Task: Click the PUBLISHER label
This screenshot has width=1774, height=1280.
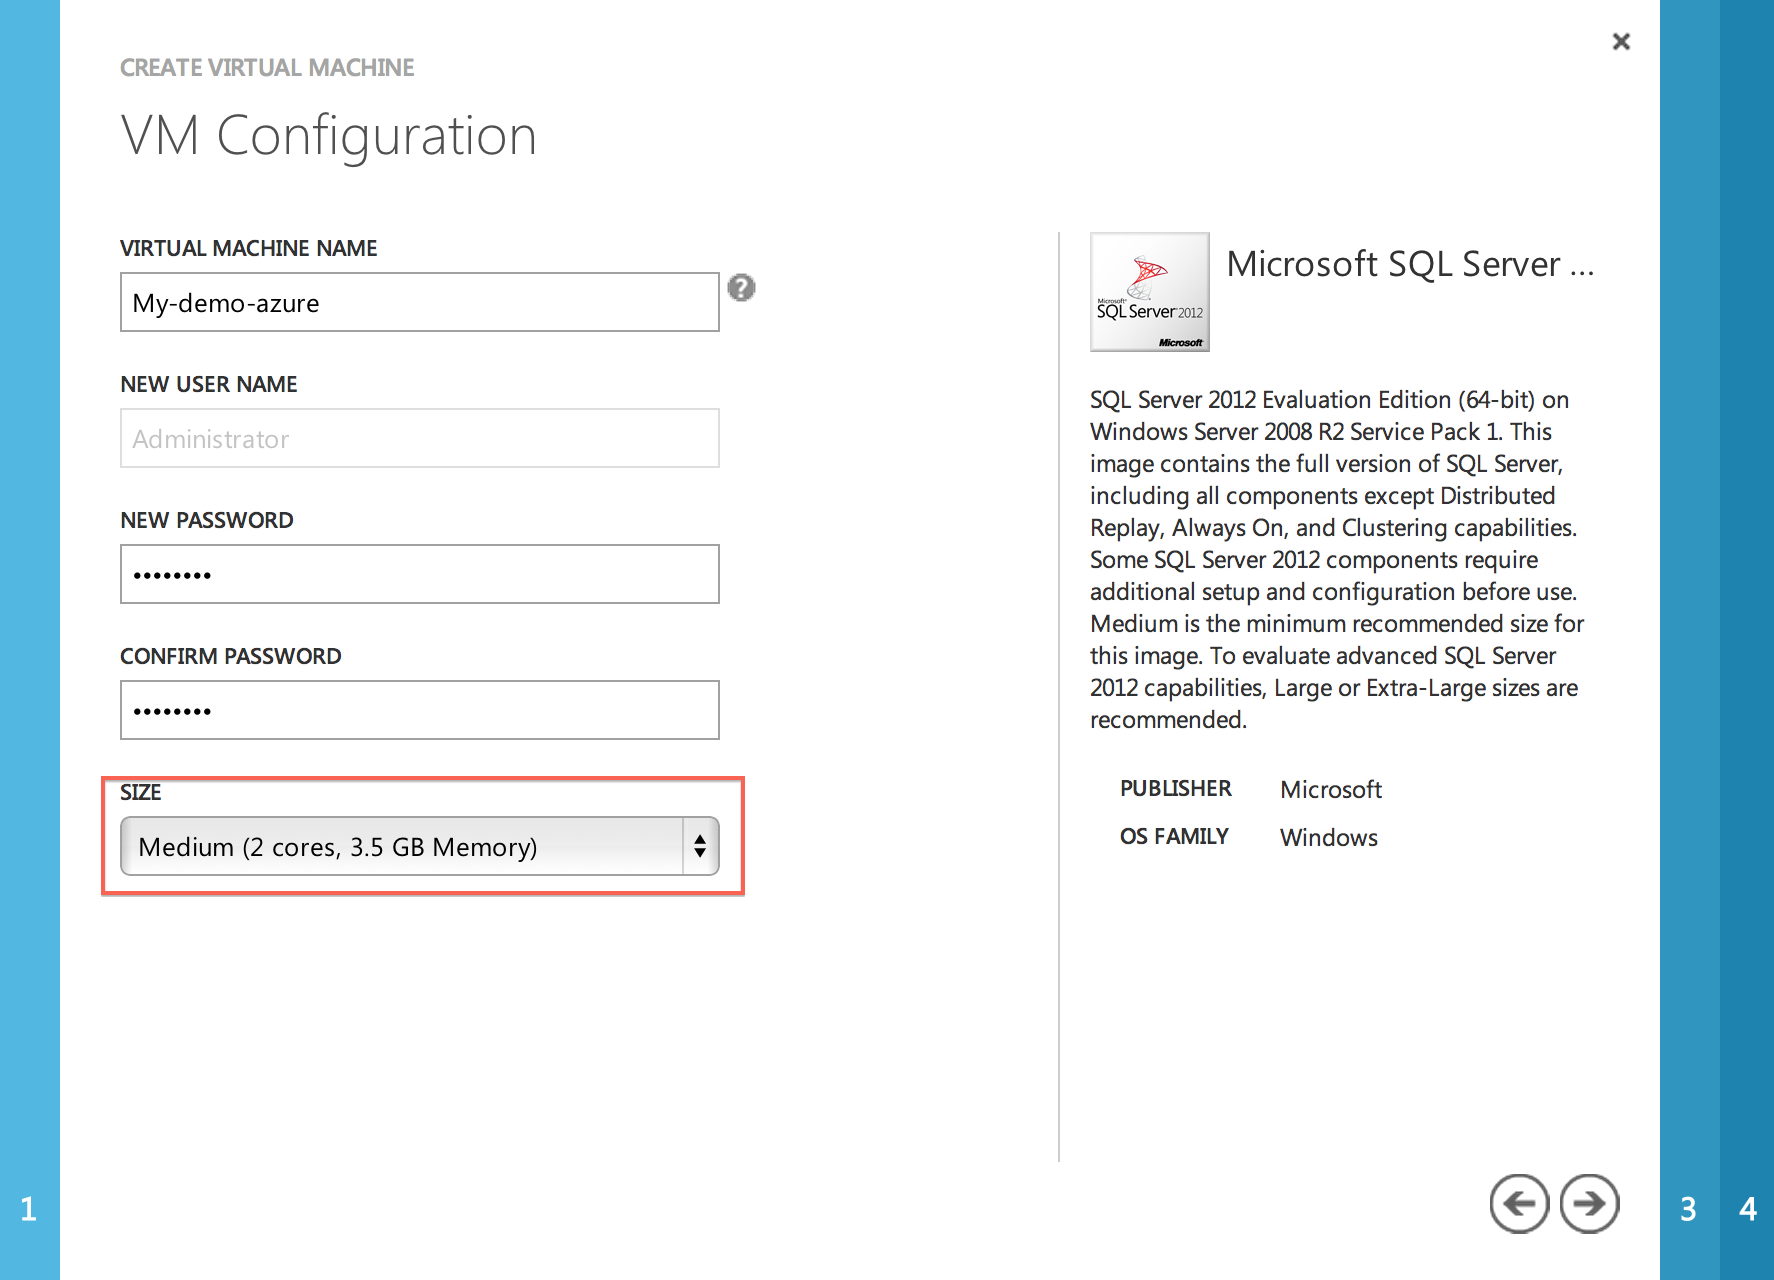Action: (1176, 789)
